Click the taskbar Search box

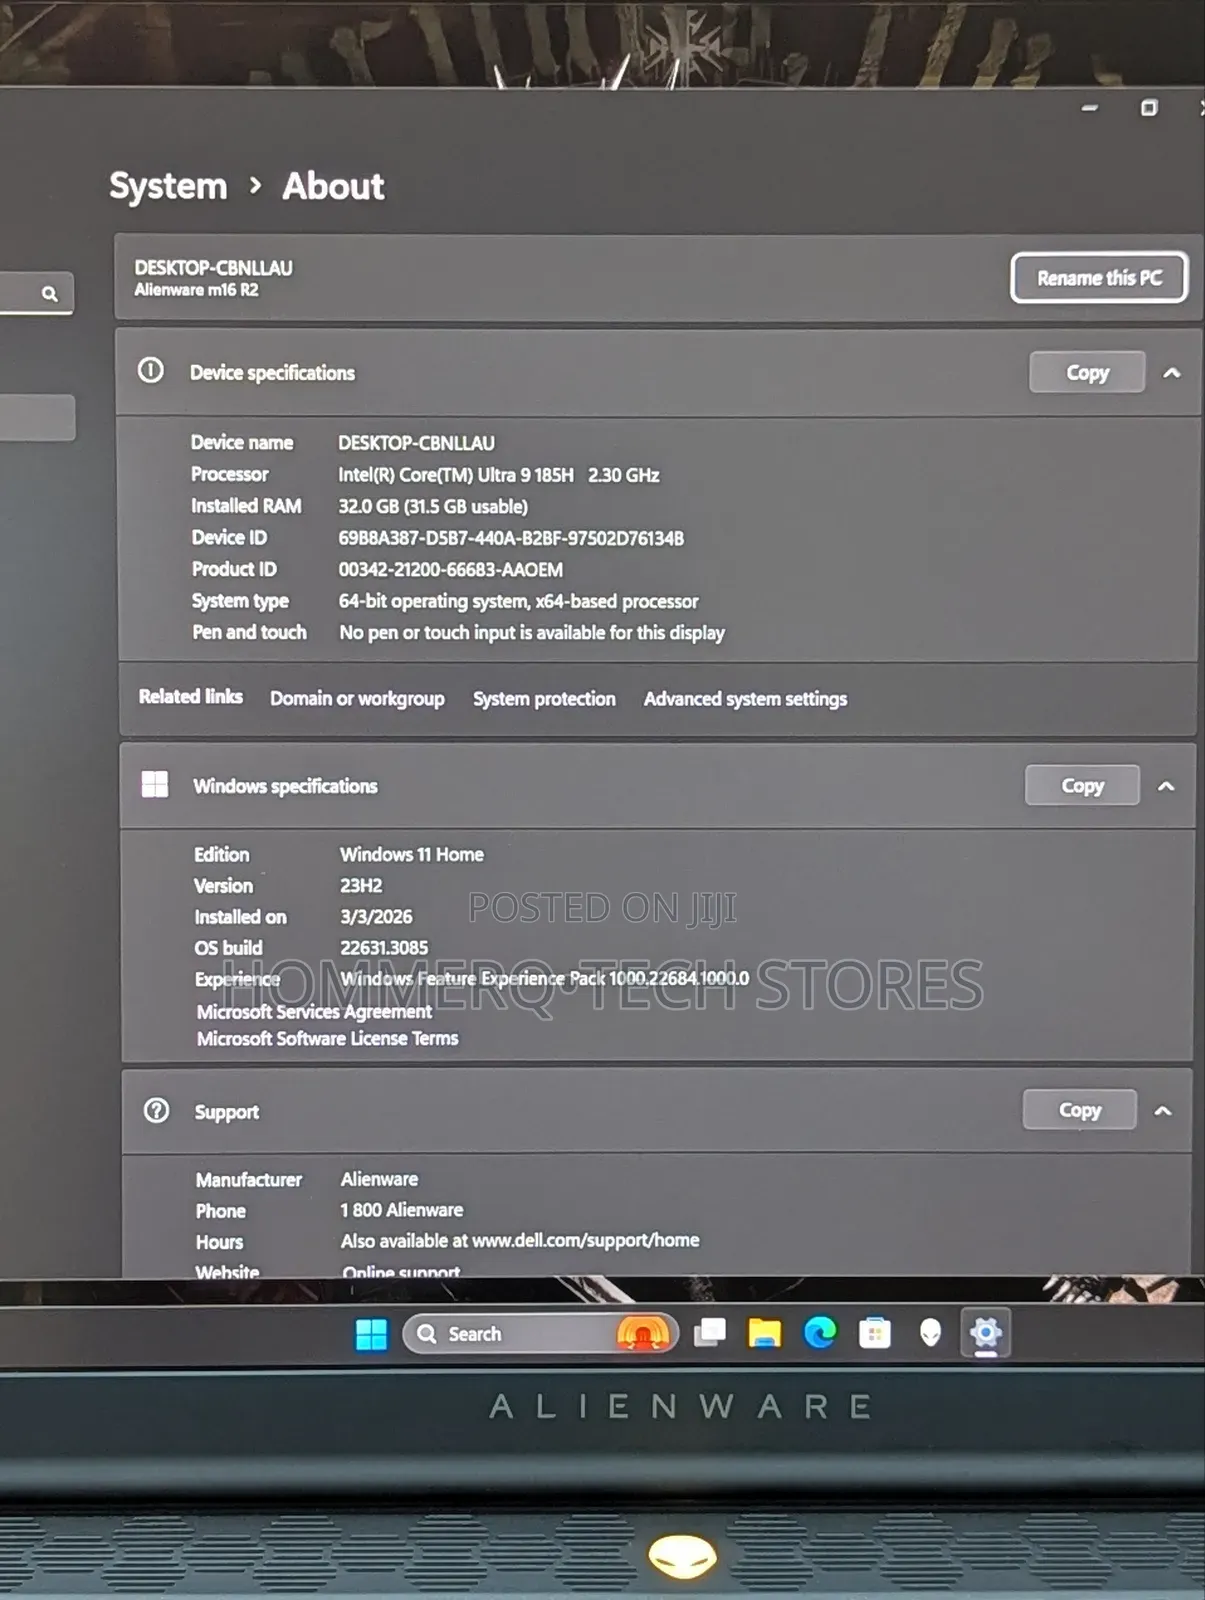point(540,1334)
